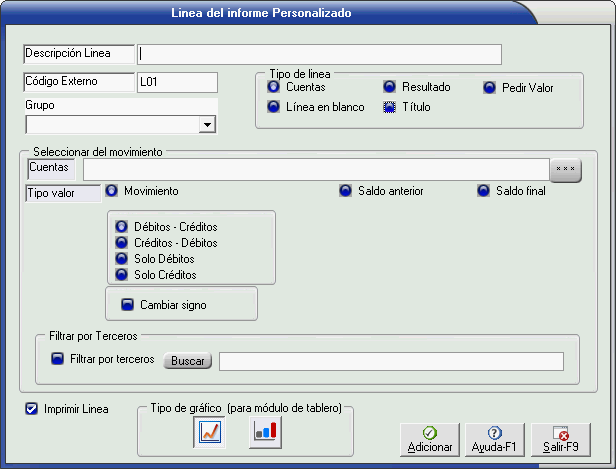Select the Título line type
The width and height of the screenshot is (616, 469).
(390, 107)
